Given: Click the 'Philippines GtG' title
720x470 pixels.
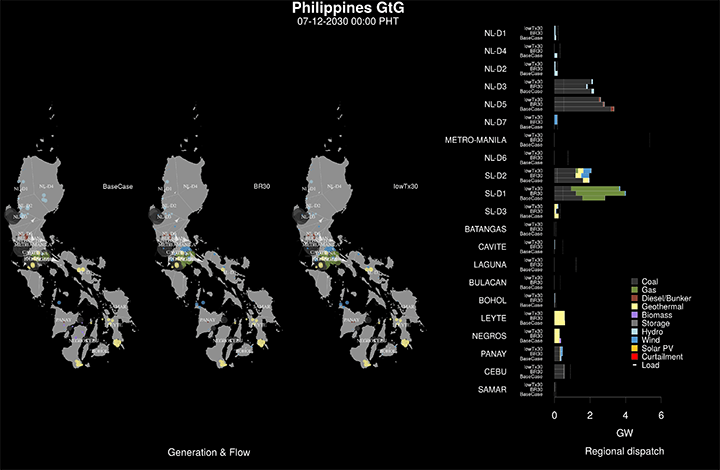Looking at the screenshot, I should pos(348,8).
